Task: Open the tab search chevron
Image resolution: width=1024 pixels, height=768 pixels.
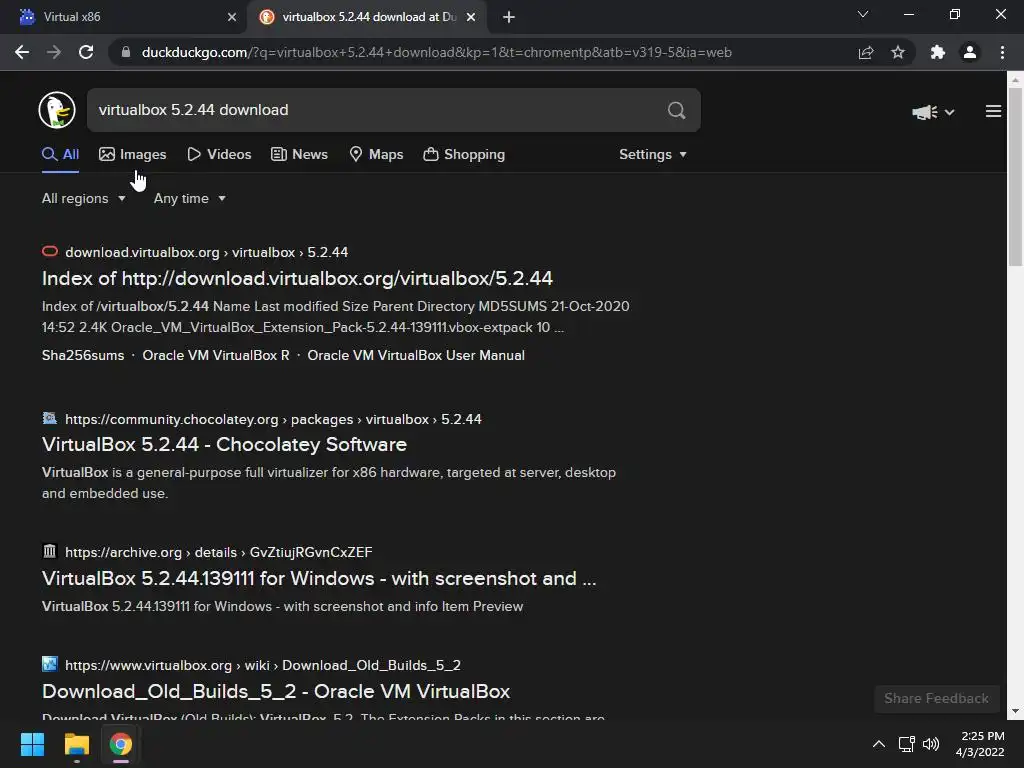Action: pos(863,14)
